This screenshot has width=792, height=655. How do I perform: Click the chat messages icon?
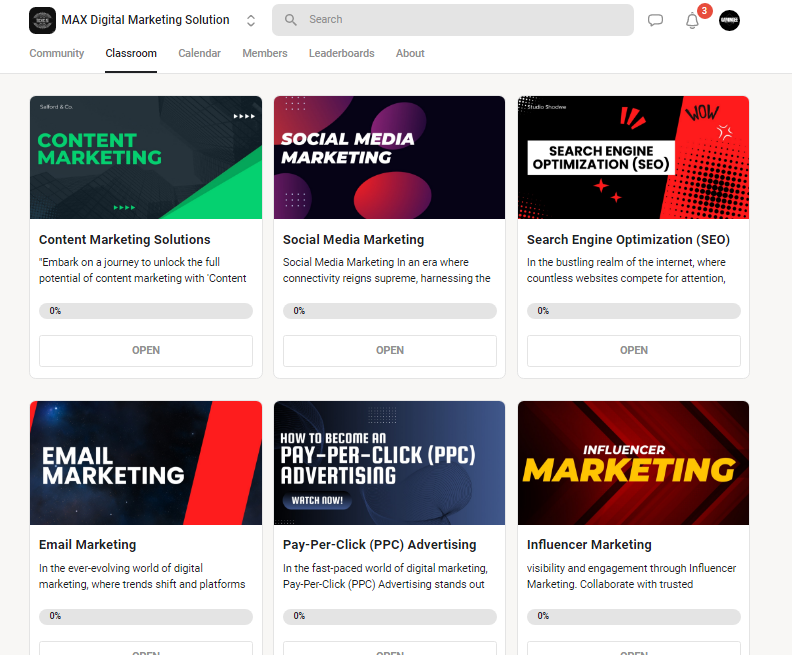click(x=655, y=20)
